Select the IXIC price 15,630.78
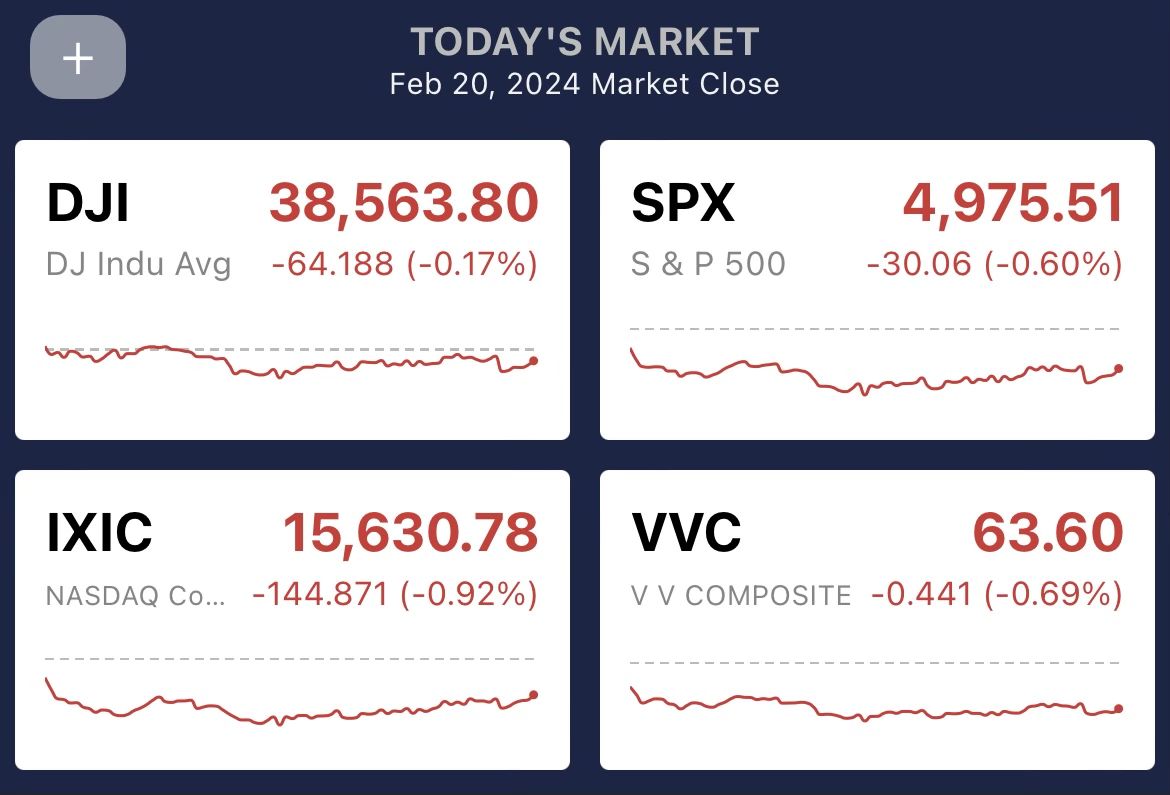 tap(410, 532)
